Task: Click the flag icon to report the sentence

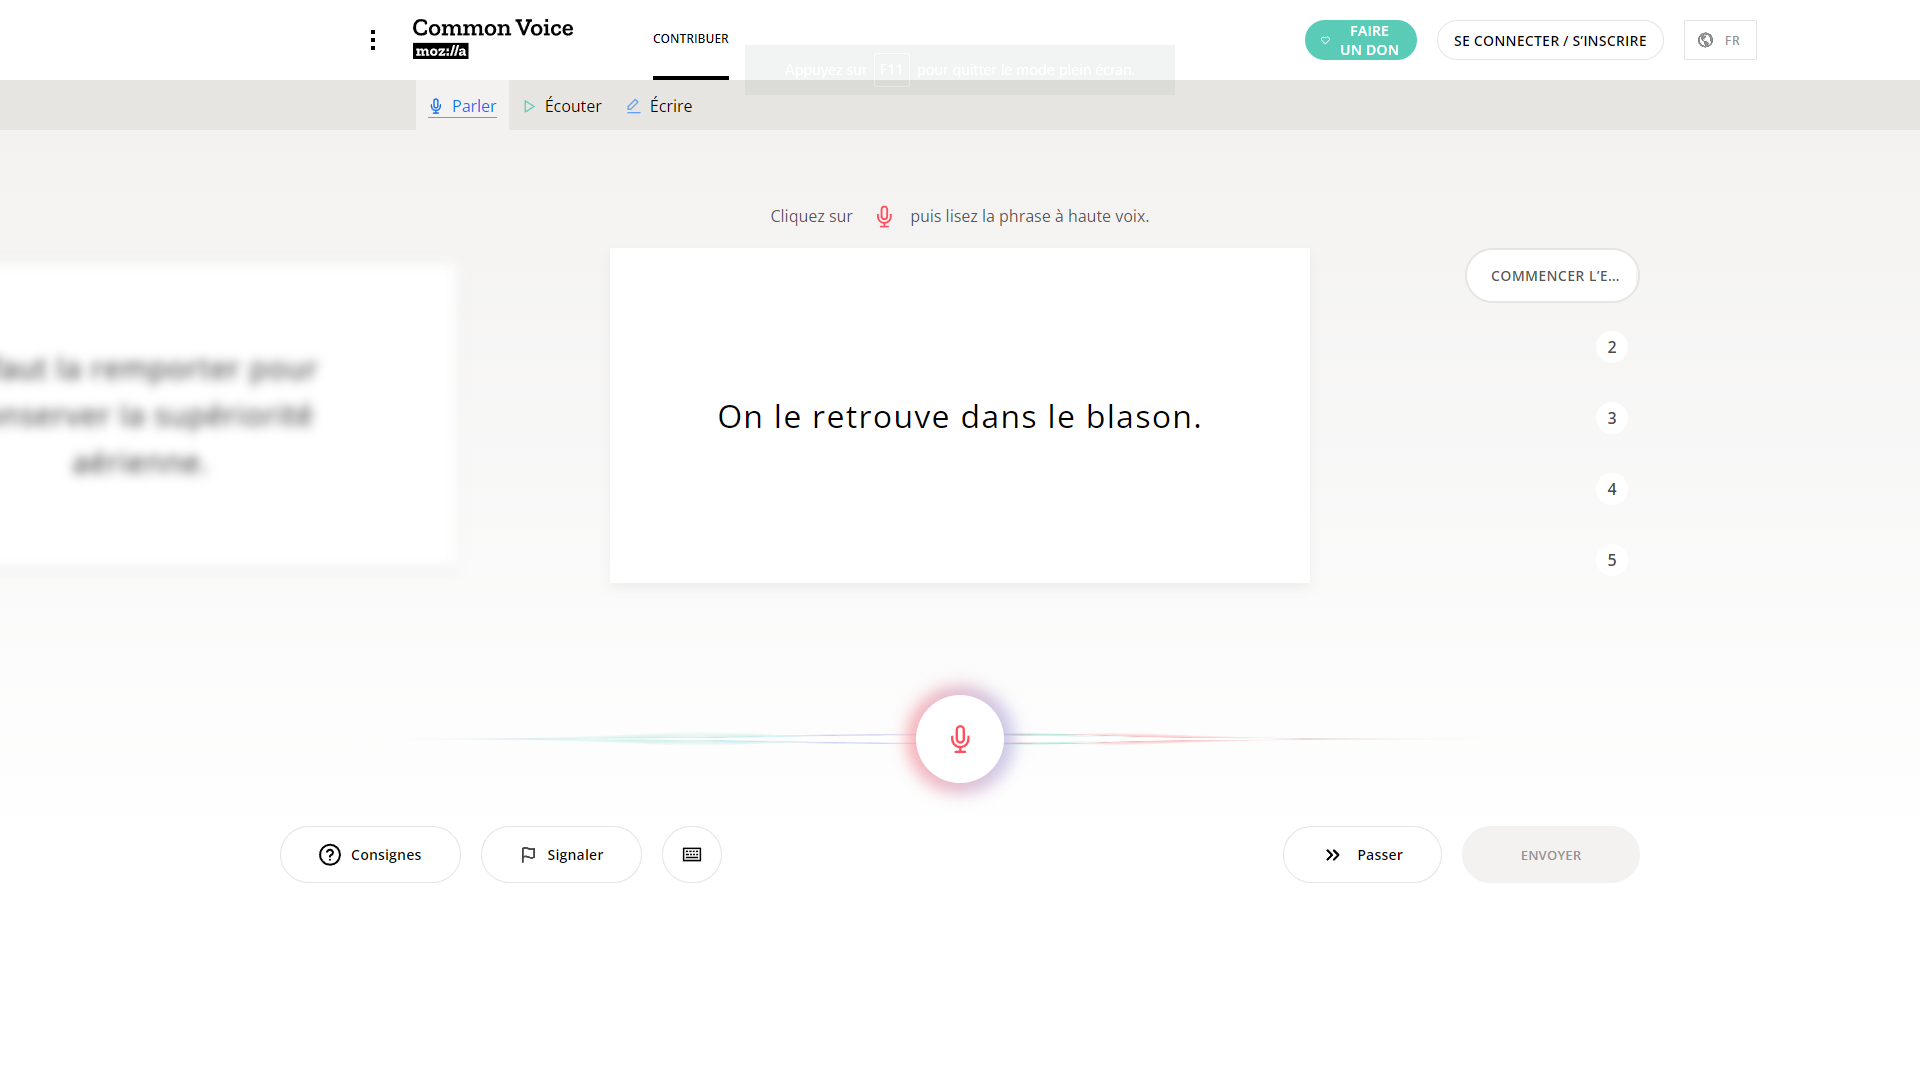Action: pos(528,854)
